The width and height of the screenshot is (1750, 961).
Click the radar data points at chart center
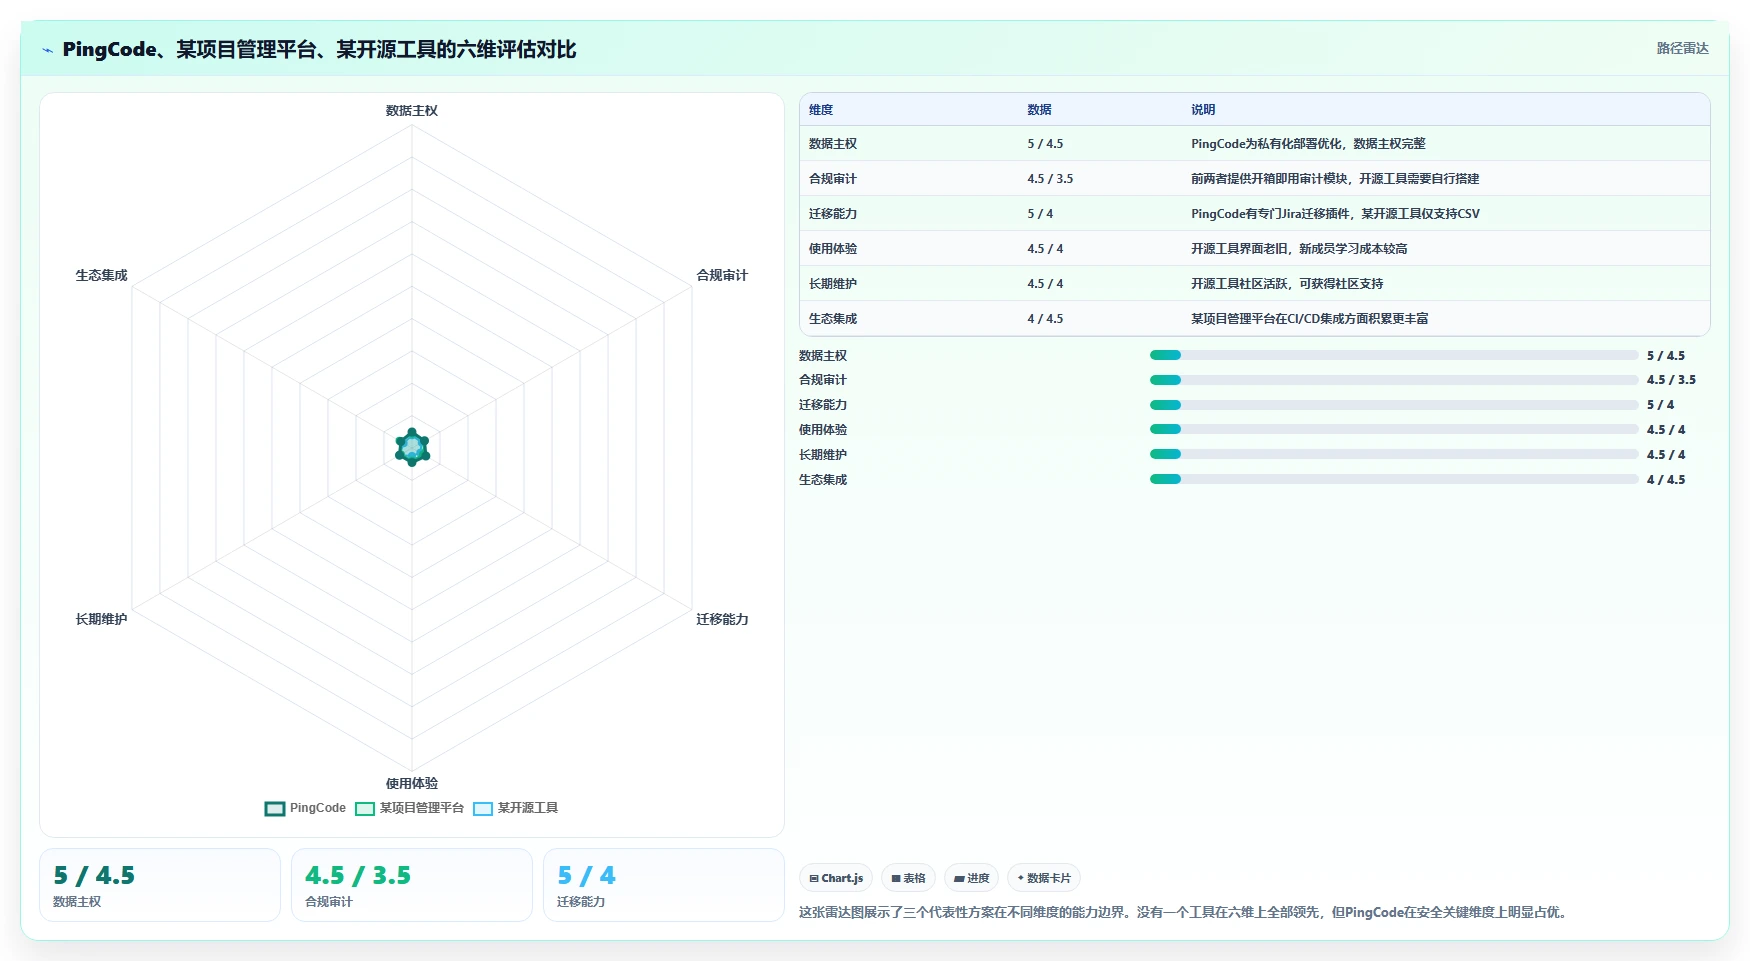pyautogui.click(x=412, y=447)
